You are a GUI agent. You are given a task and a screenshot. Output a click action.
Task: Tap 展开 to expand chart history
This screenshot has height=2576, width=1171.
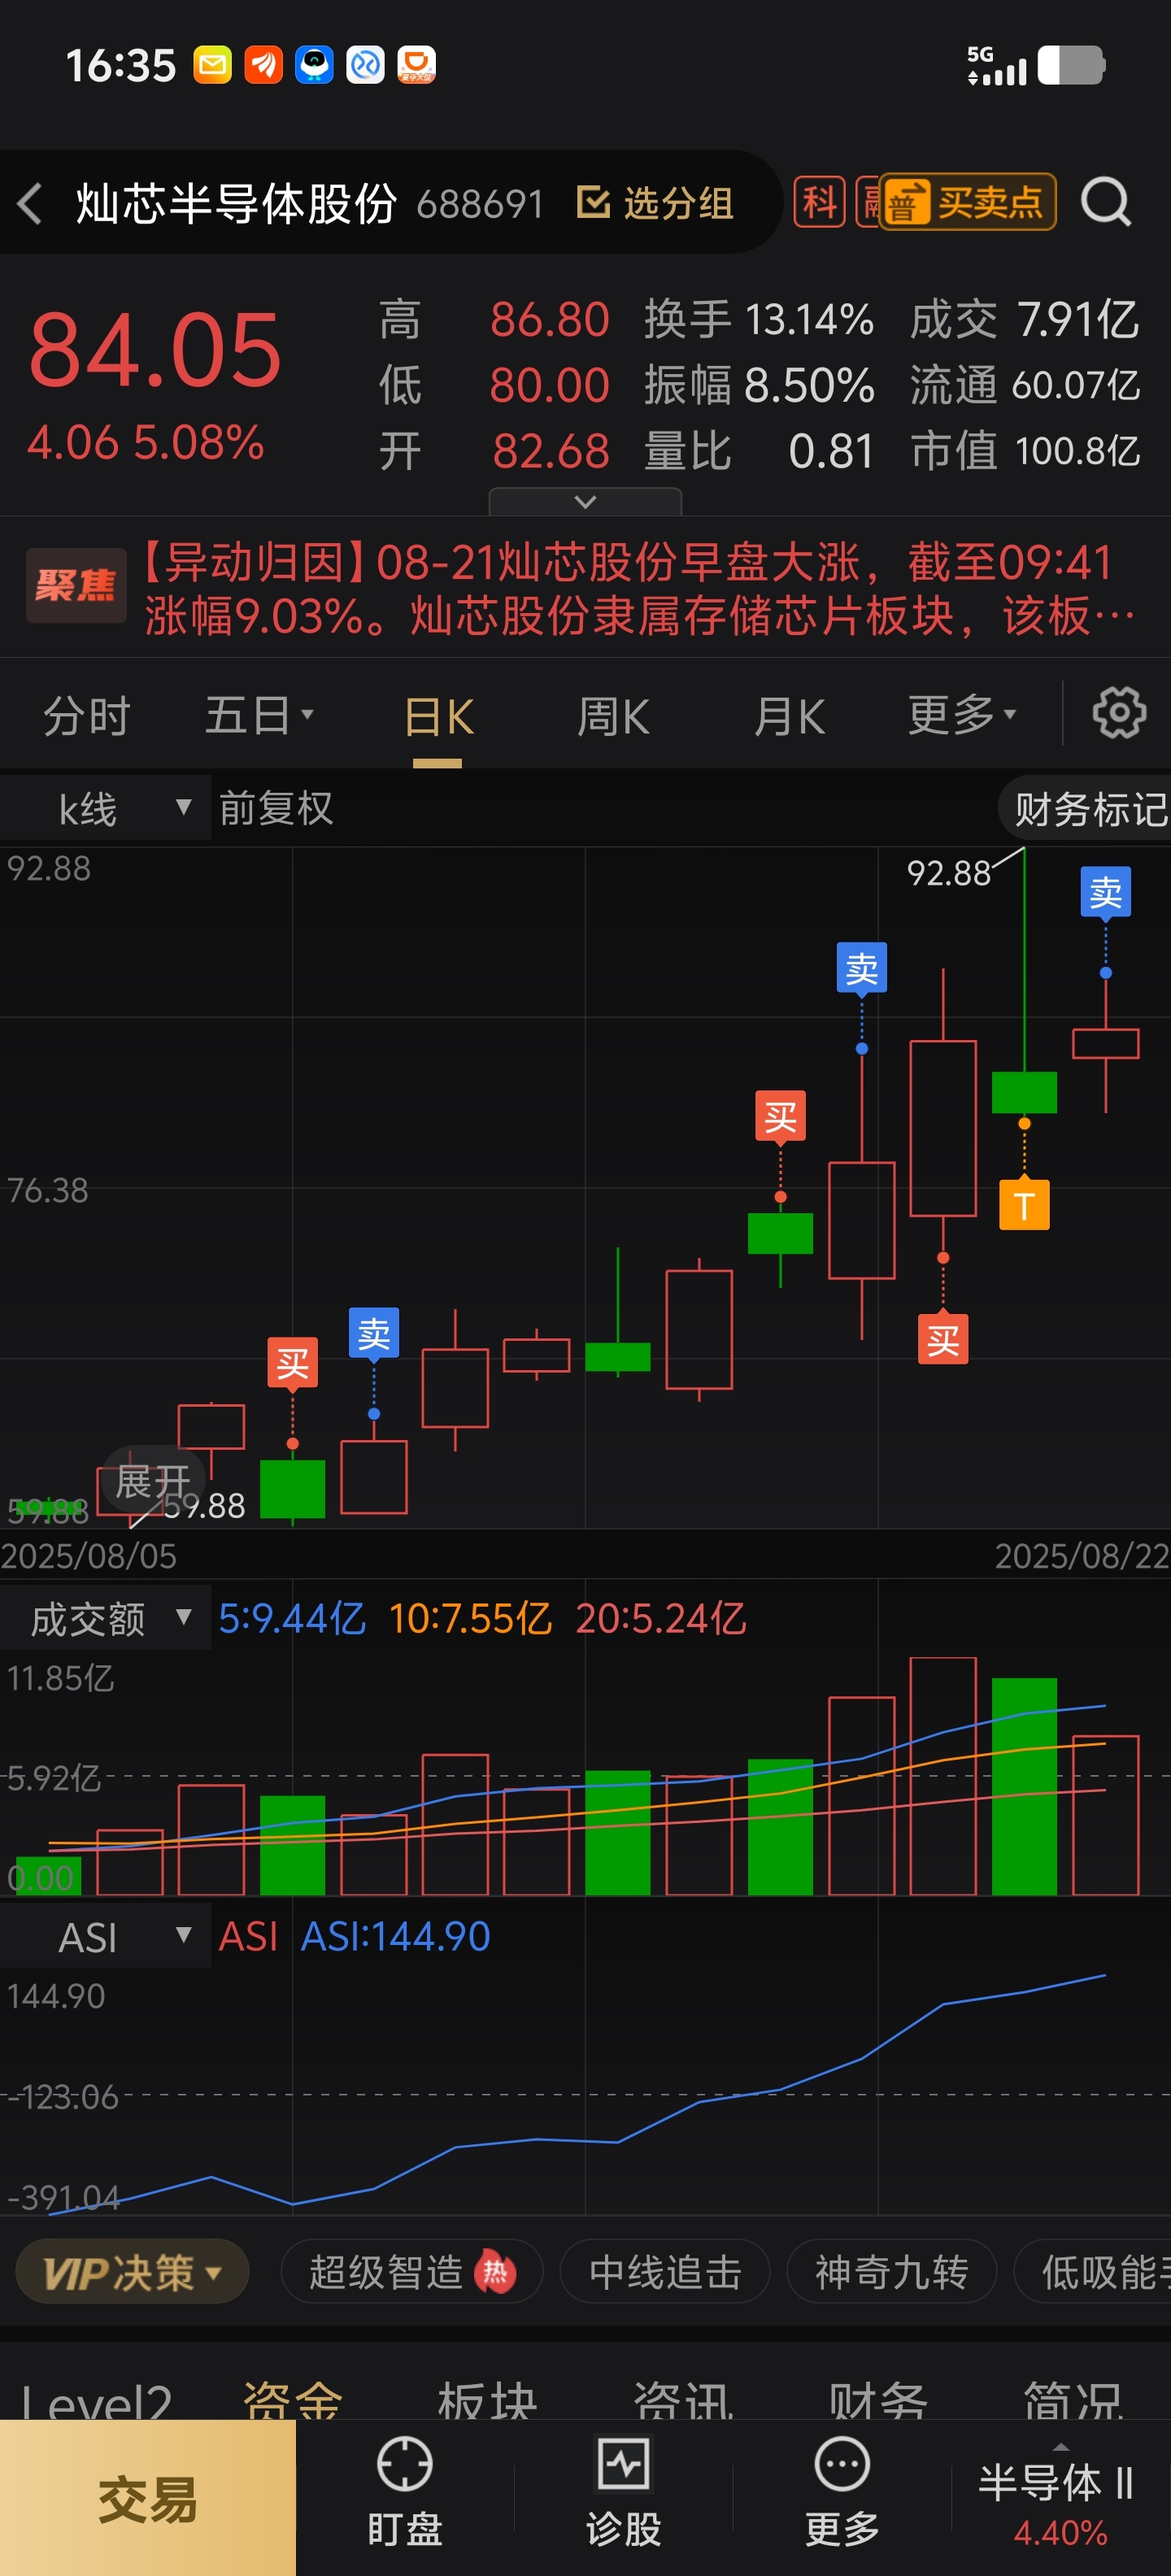pos(153,1481)
